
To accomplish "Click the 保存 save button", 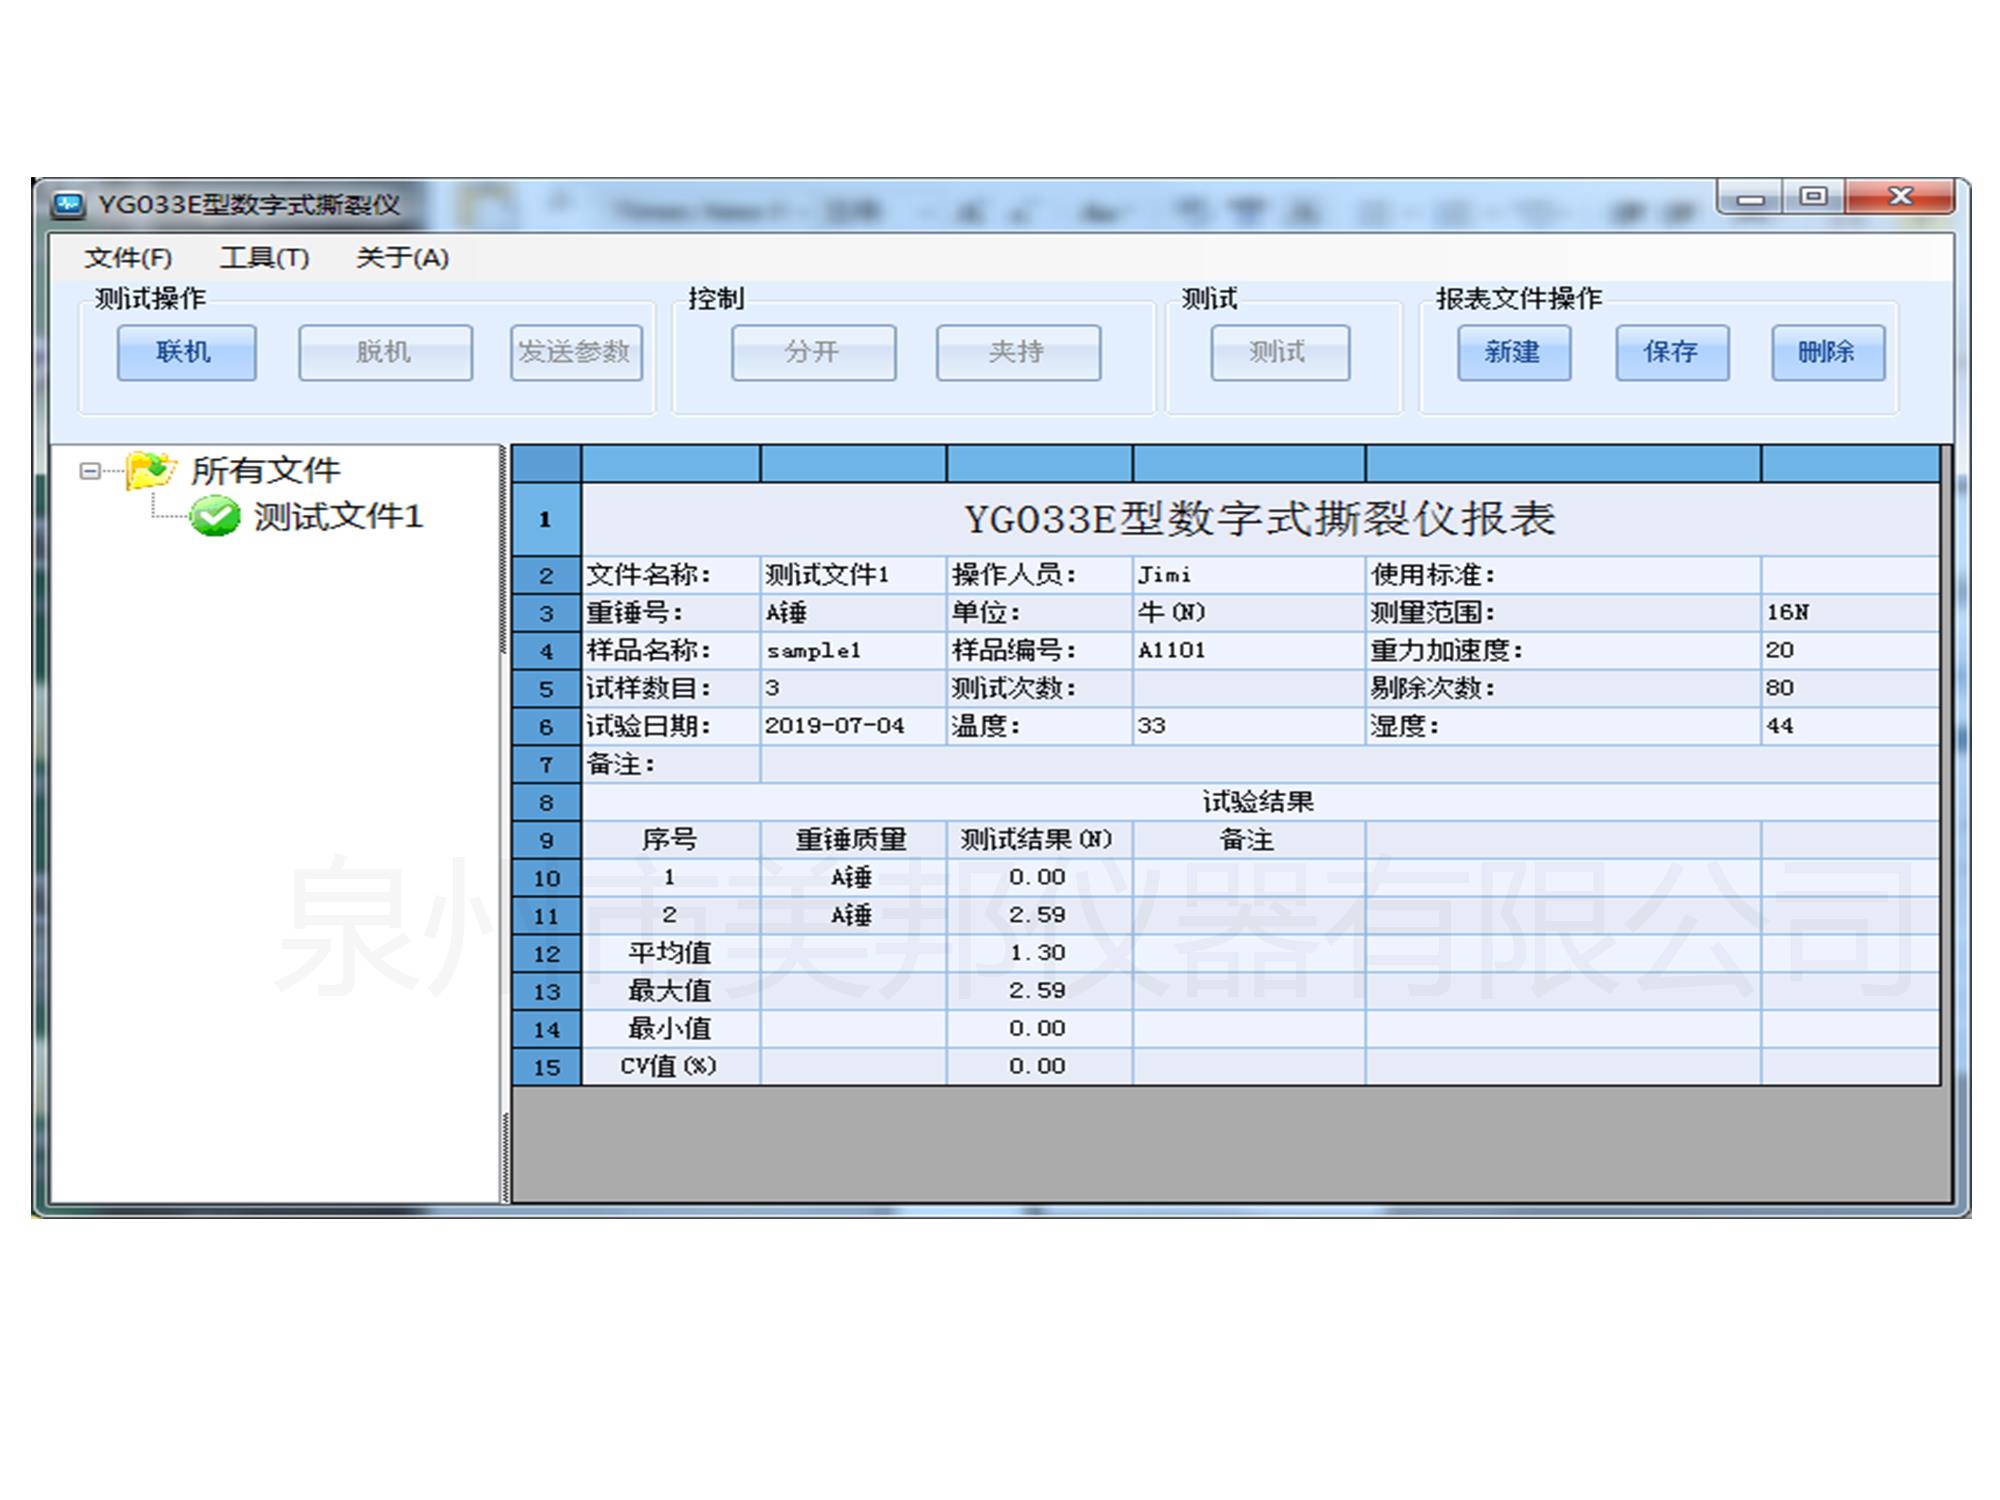I will click(x=1671, y=352).
